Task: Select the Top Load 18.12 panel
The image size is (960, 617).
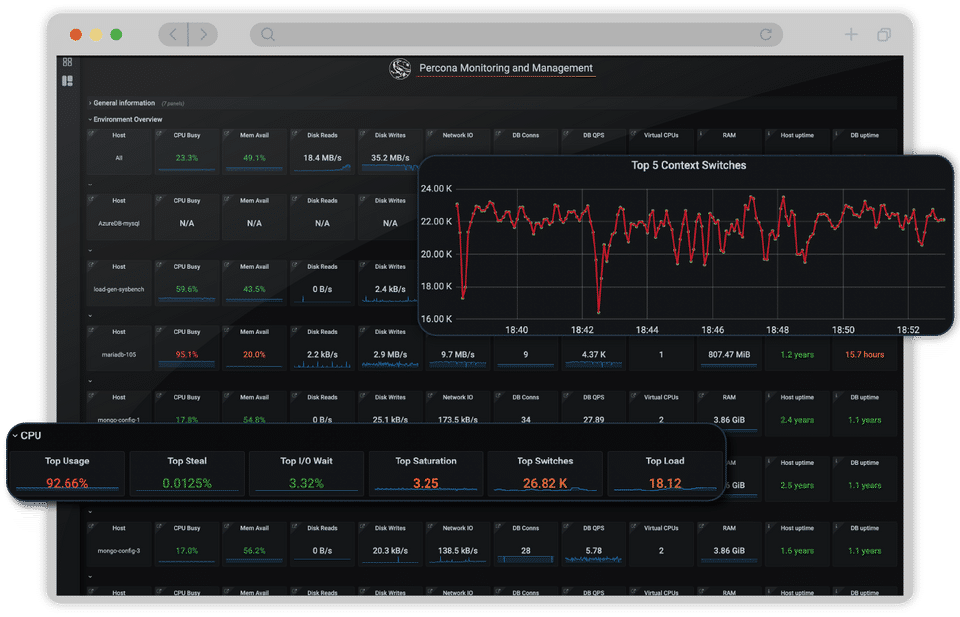Action: pyautogui.click(x=665, y=474)
